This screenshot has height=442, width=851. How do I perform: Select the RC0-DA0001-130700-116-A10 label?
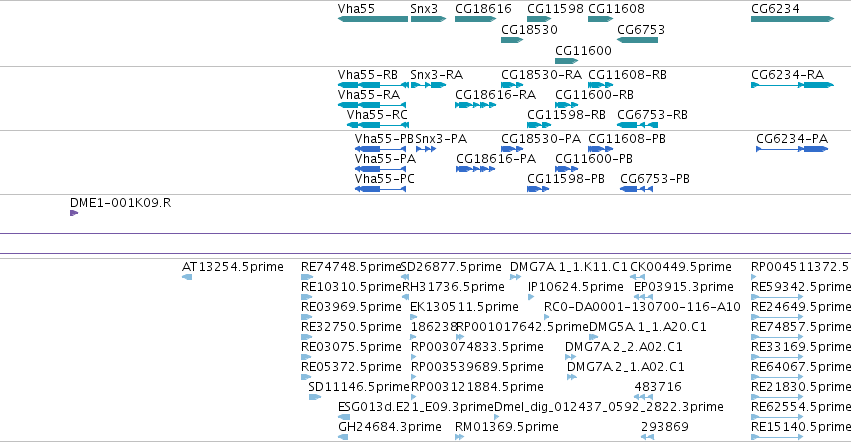[x=642, y=306]
